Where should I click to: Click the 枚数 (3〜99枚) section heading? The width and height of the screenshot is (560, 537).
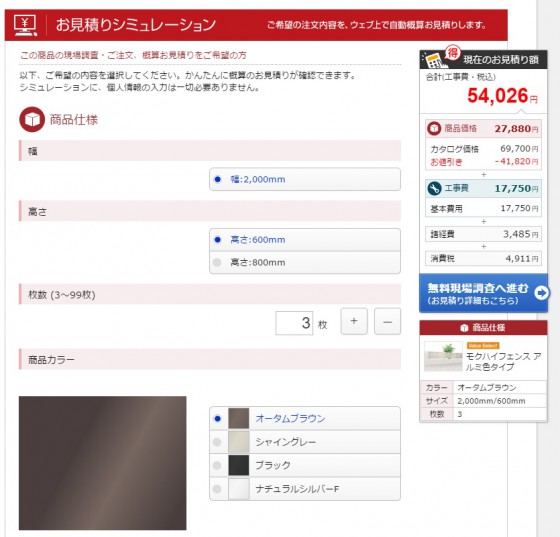click(x=210, y=295)
